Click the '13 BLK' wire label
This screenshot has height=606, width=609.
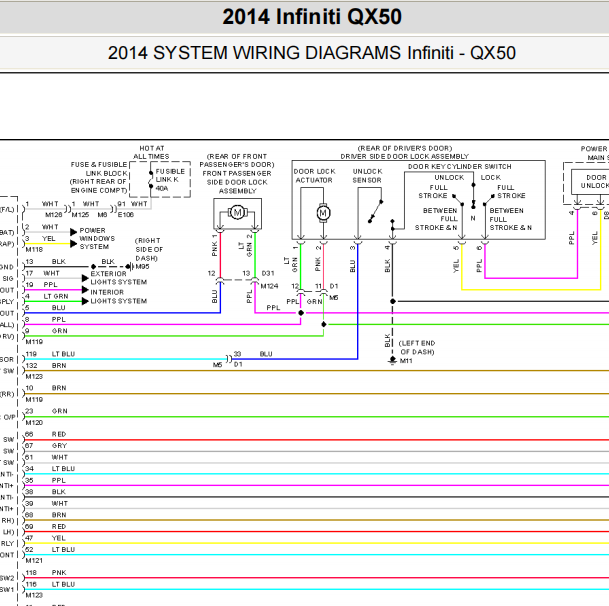pyautogui.click(x=45, y=262)
